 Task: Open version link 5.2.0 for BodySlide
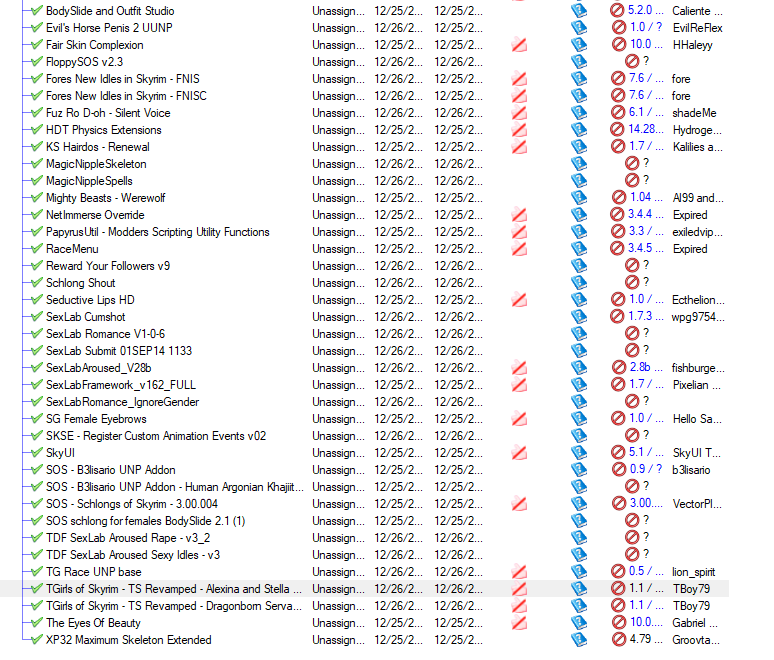pyautogui.click(x=645, y=10)
